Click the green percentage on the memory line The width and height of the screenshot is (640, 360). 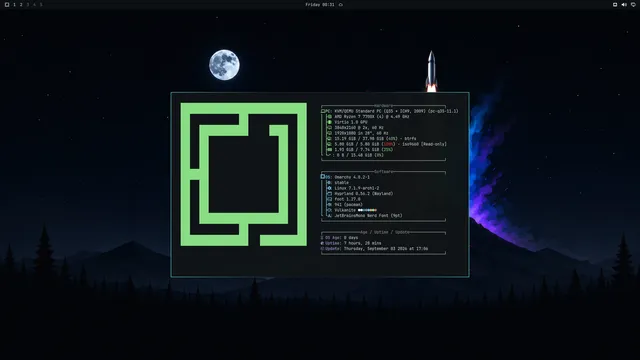click(x=387, y=149)
